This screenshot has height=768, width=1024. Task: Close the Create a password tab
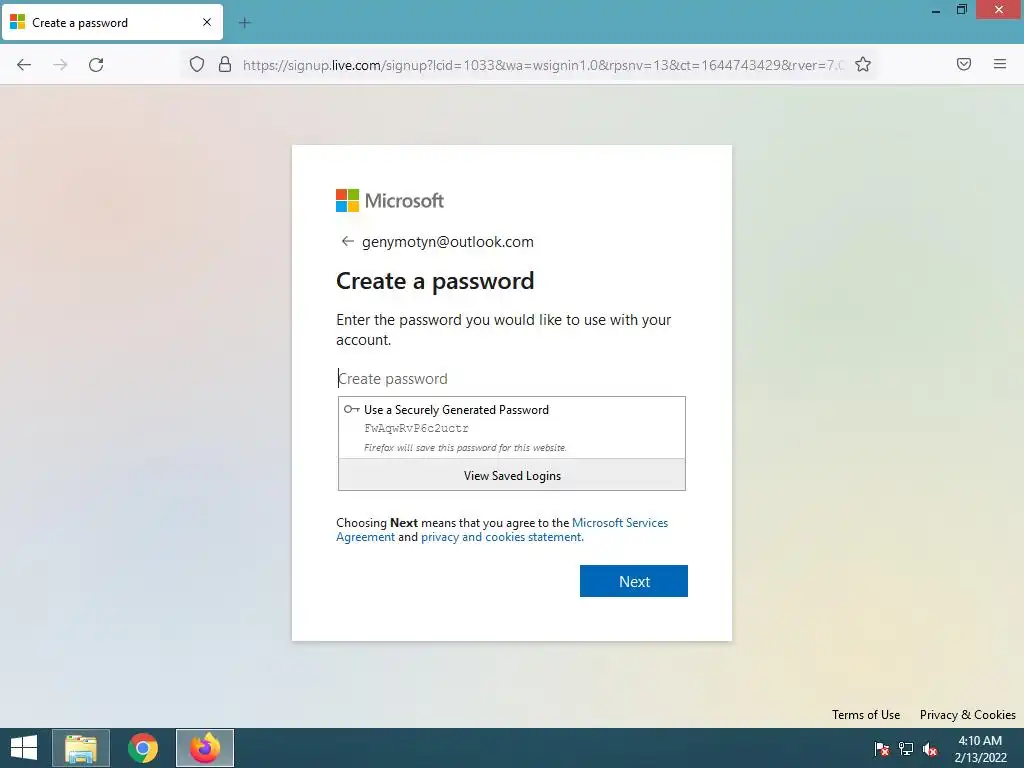point(207,22)
